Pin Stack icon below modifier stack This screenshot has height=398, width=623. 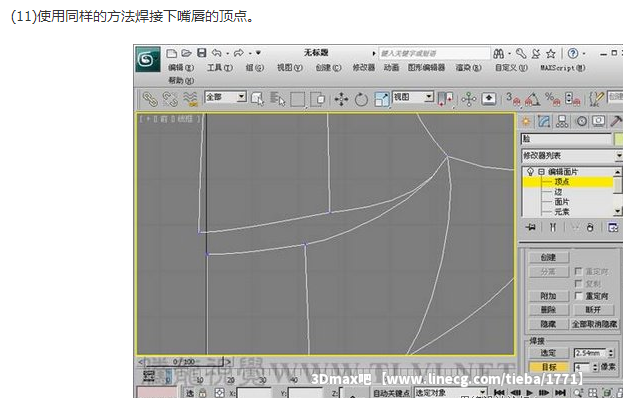pos(530,227)
